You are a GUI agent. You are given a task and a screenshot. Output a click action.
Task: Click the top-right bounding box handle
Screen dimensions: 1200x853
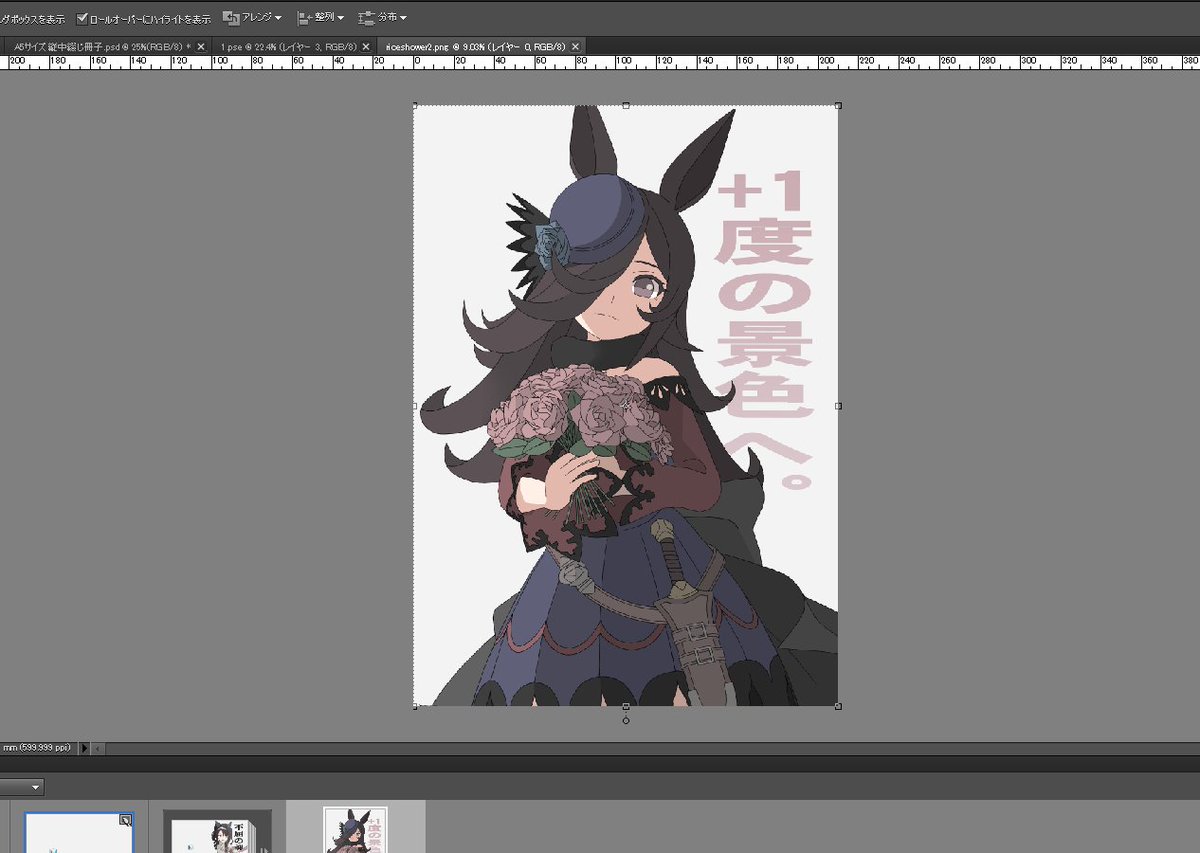click(x=838, y=105)
